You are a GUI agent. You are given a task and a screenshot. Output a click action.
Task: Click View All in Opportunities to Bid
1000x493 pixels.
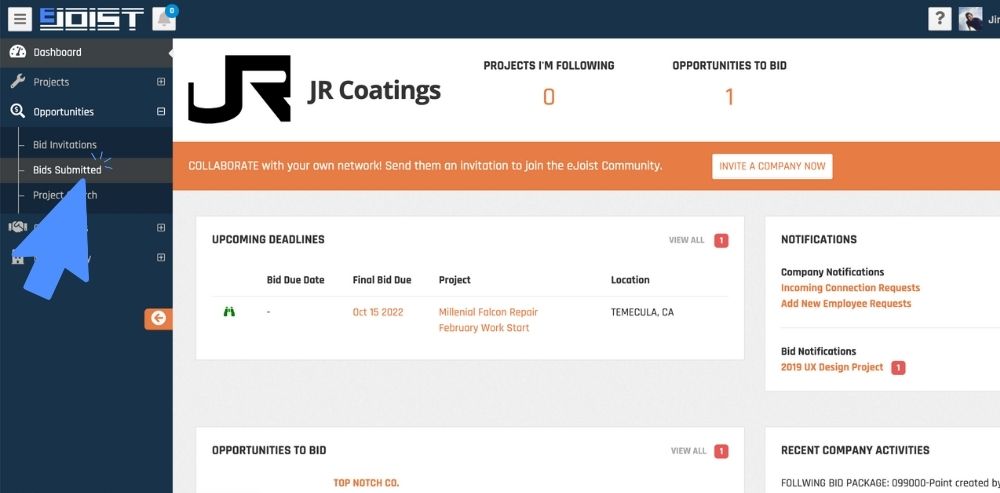tap(688, 451)
